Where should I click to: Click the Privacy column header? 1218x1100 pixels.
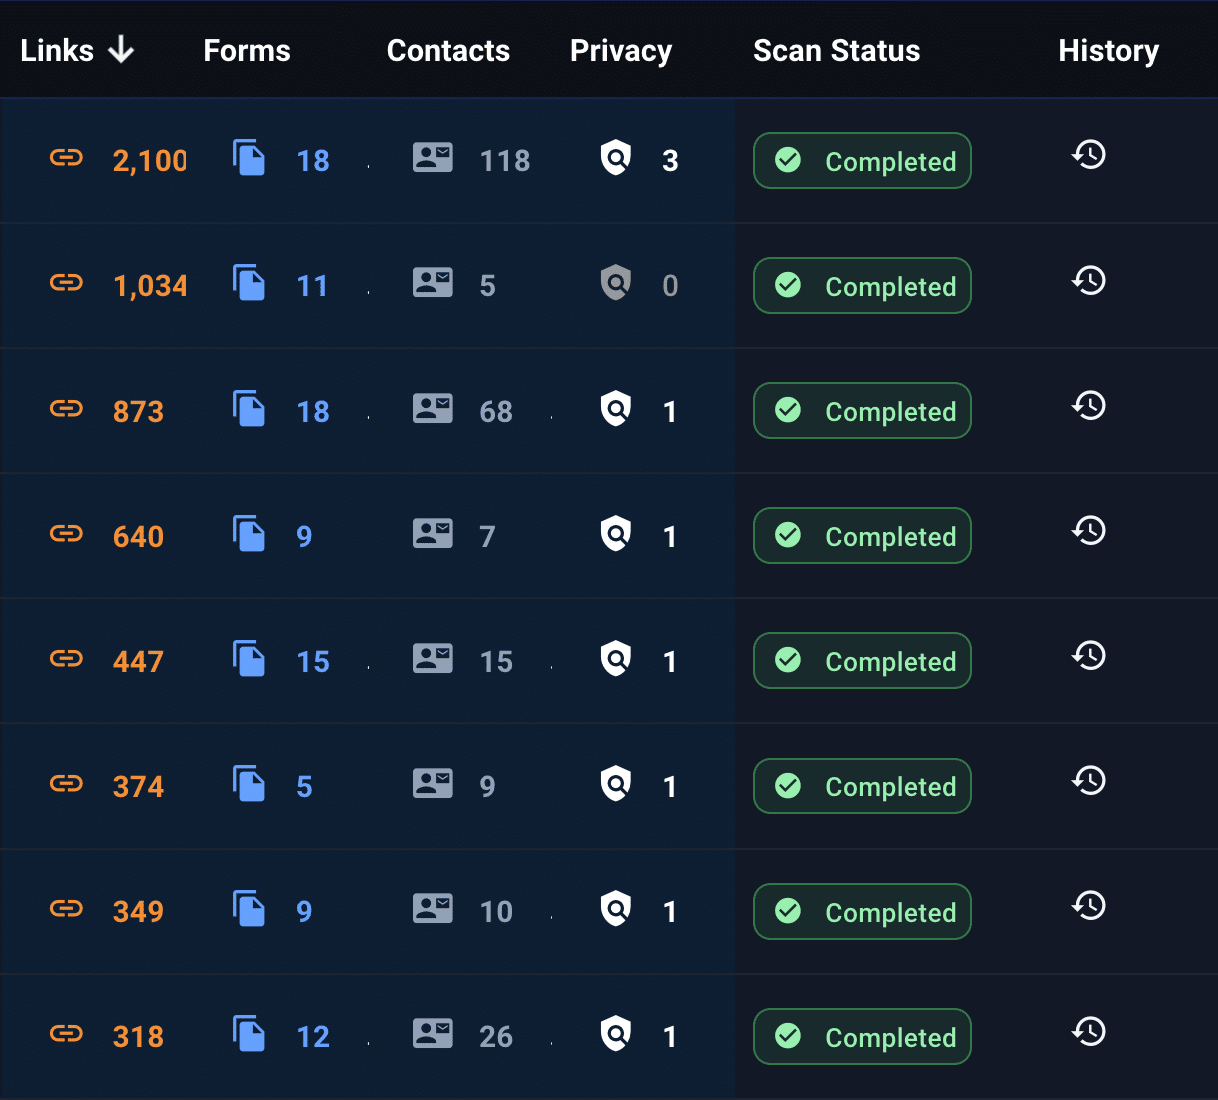[x=621, y=51]
